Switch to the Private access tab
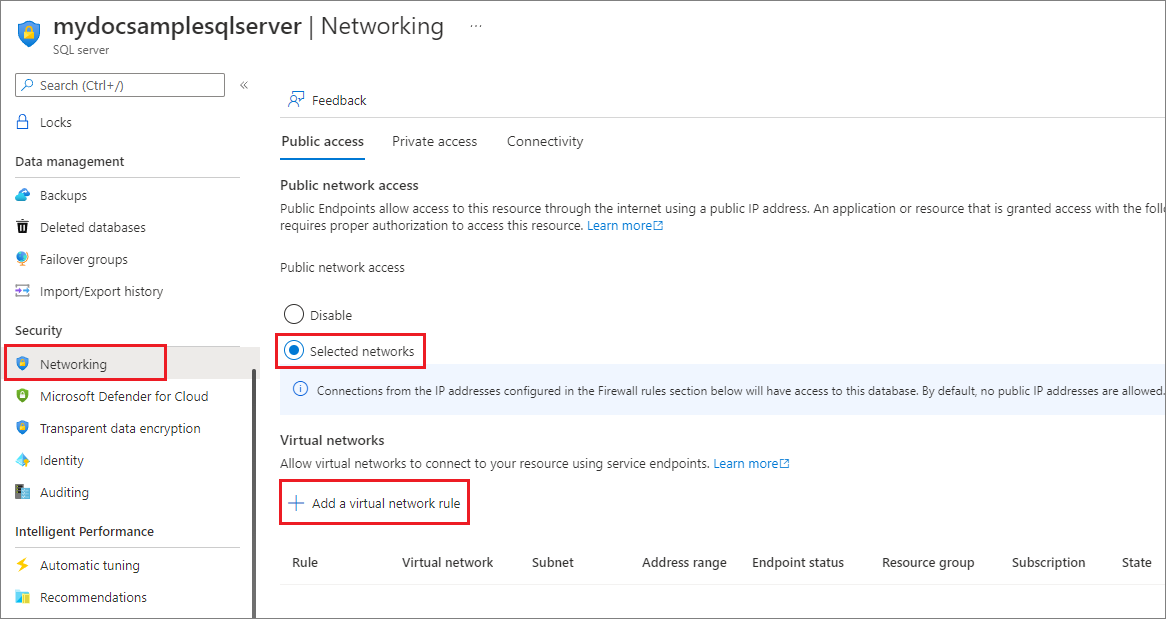 (434, 141)
